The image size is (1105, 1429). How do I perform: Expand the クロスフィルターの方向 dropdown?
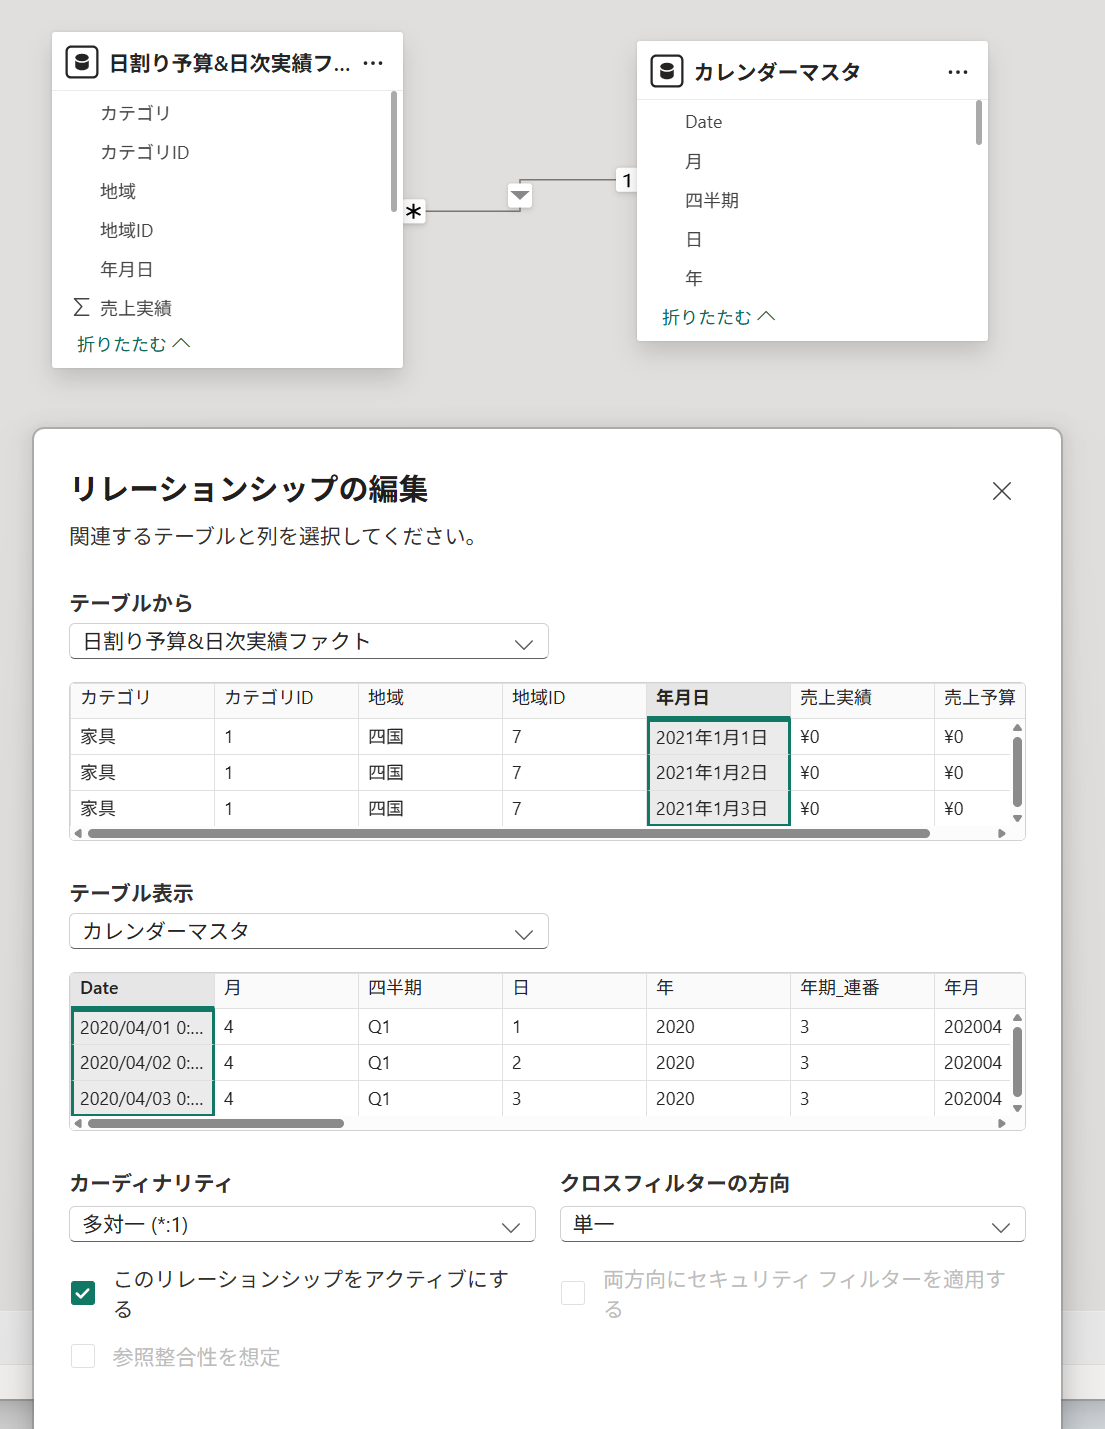coord(792,1225)
